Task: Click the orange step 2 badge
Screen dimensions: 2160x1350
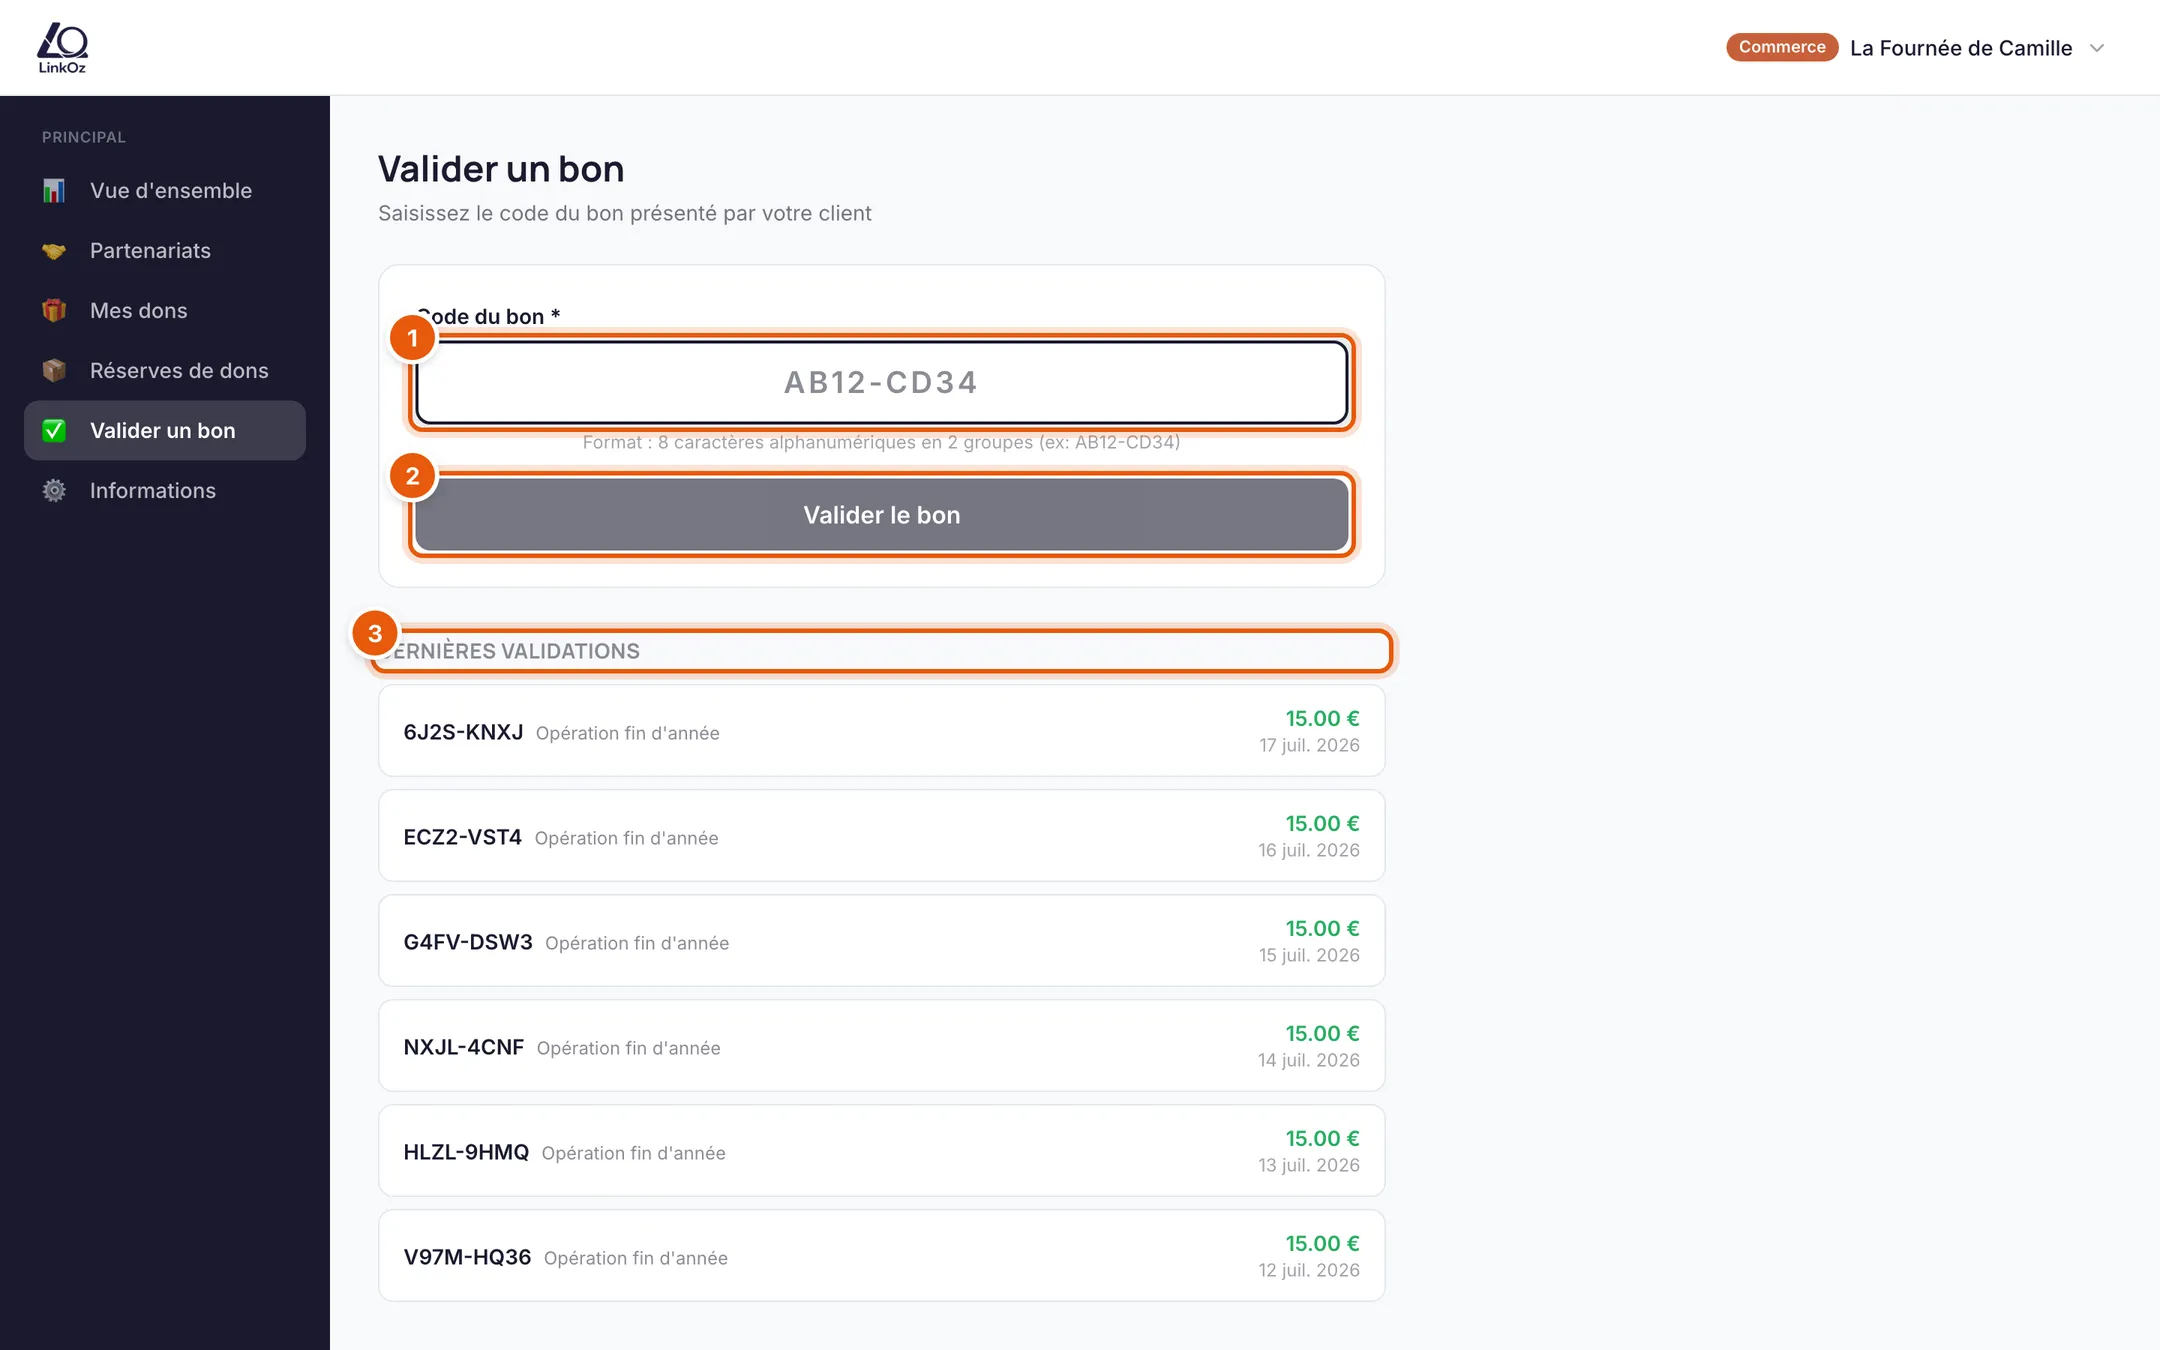Action: tap(412, 476)
